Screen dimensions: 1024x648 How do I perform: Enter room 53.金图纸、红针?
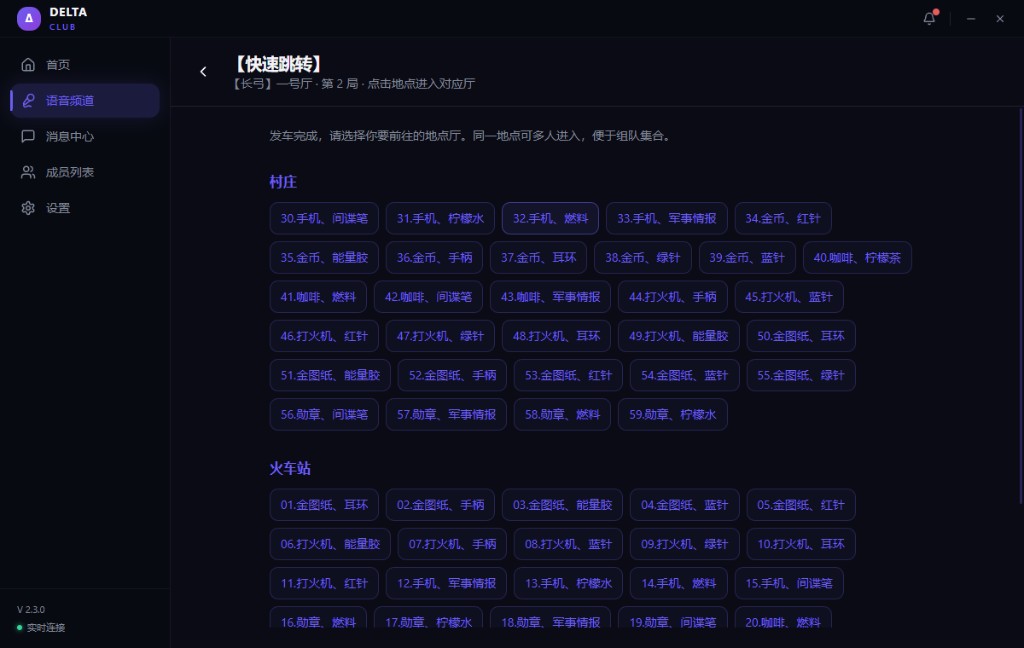click(x=568, y=375)
